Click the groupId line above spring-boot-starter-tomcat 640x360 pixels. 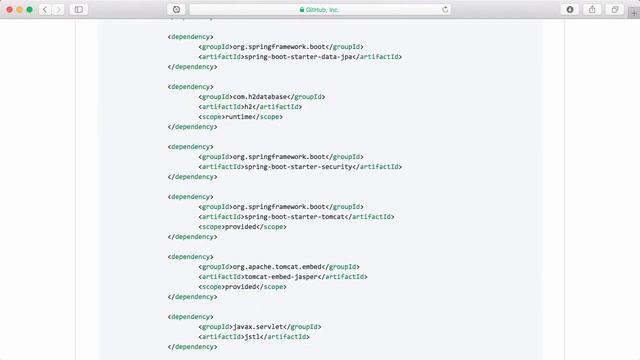point(281,207)
